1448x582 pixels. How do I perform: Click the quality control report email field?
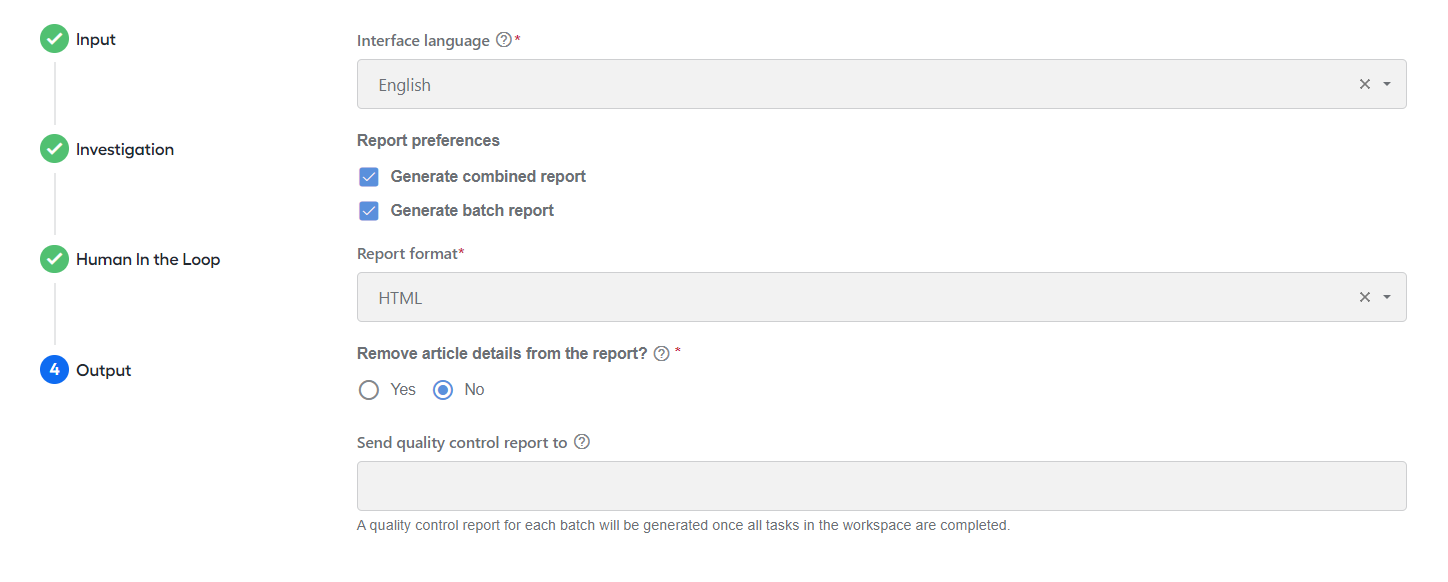(881, 486)
